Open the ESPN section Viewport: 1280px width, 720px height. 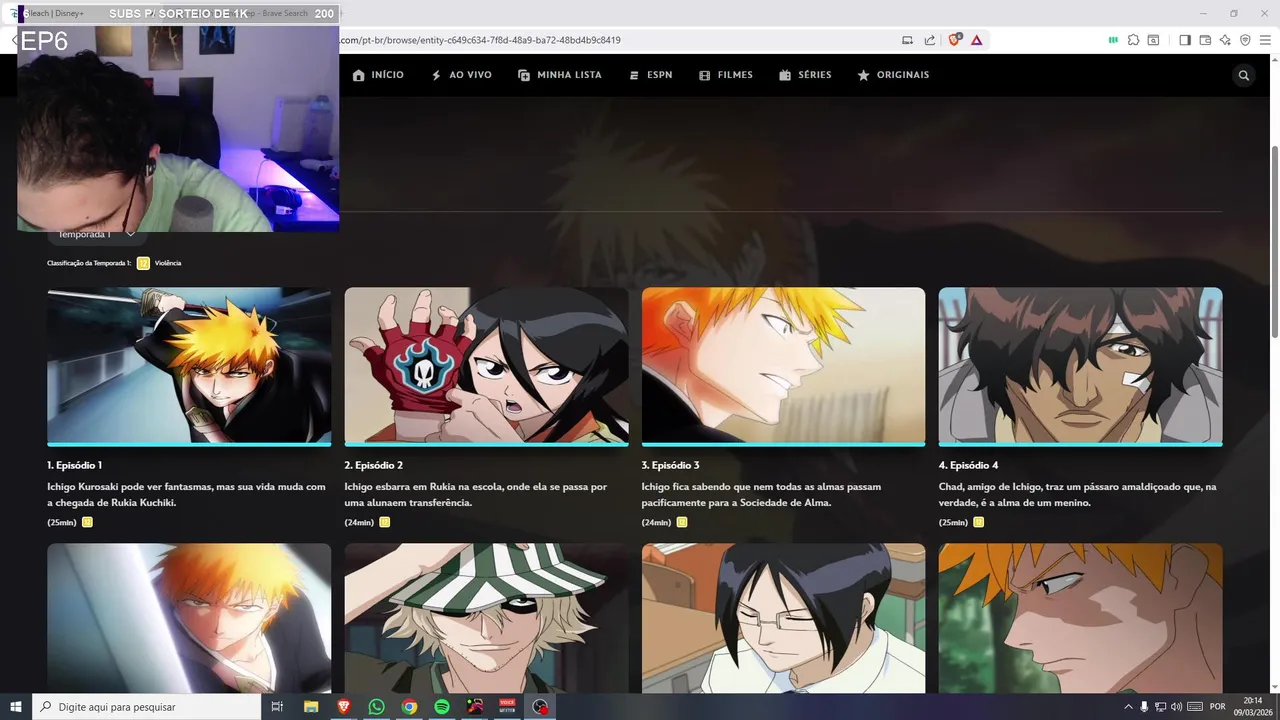(650, 75)
